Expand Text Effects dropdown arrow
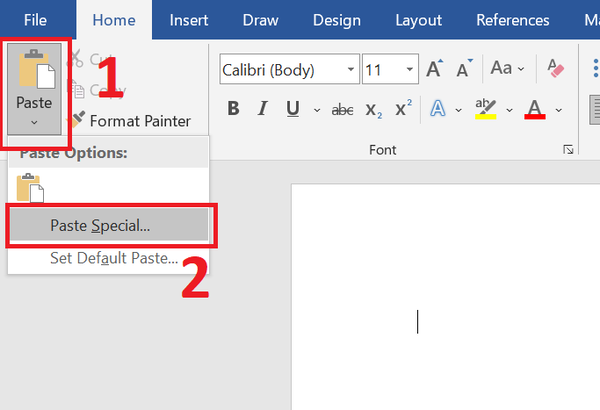 click(x=458, y=110)
